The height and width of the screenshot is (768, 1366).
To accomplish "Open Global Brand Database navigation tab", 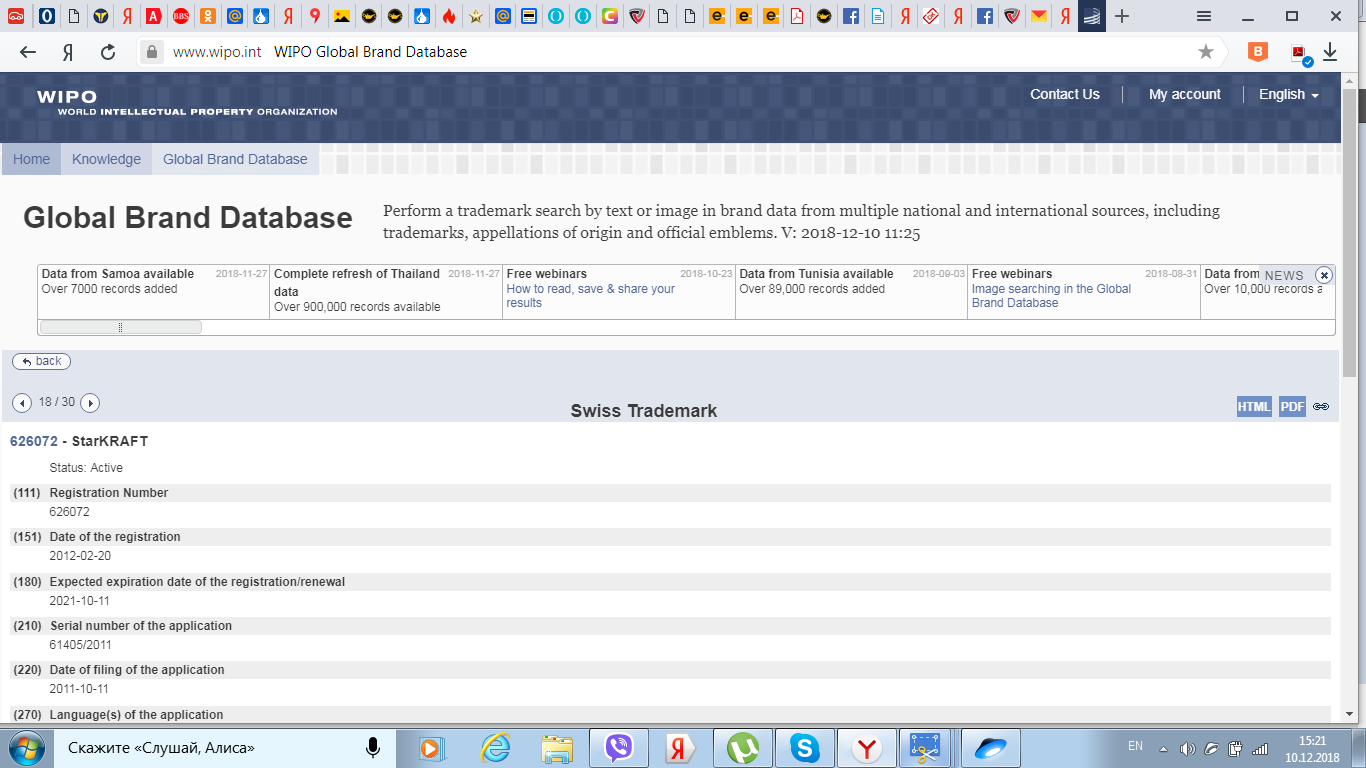I will tap(235, 159).
